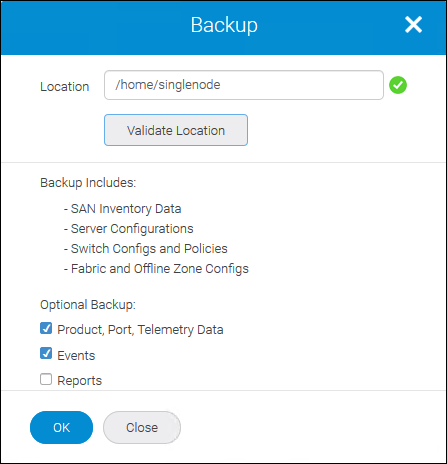Click the Optional Backup heading
This screenshot has height=464, width=447.
[88, 305]
